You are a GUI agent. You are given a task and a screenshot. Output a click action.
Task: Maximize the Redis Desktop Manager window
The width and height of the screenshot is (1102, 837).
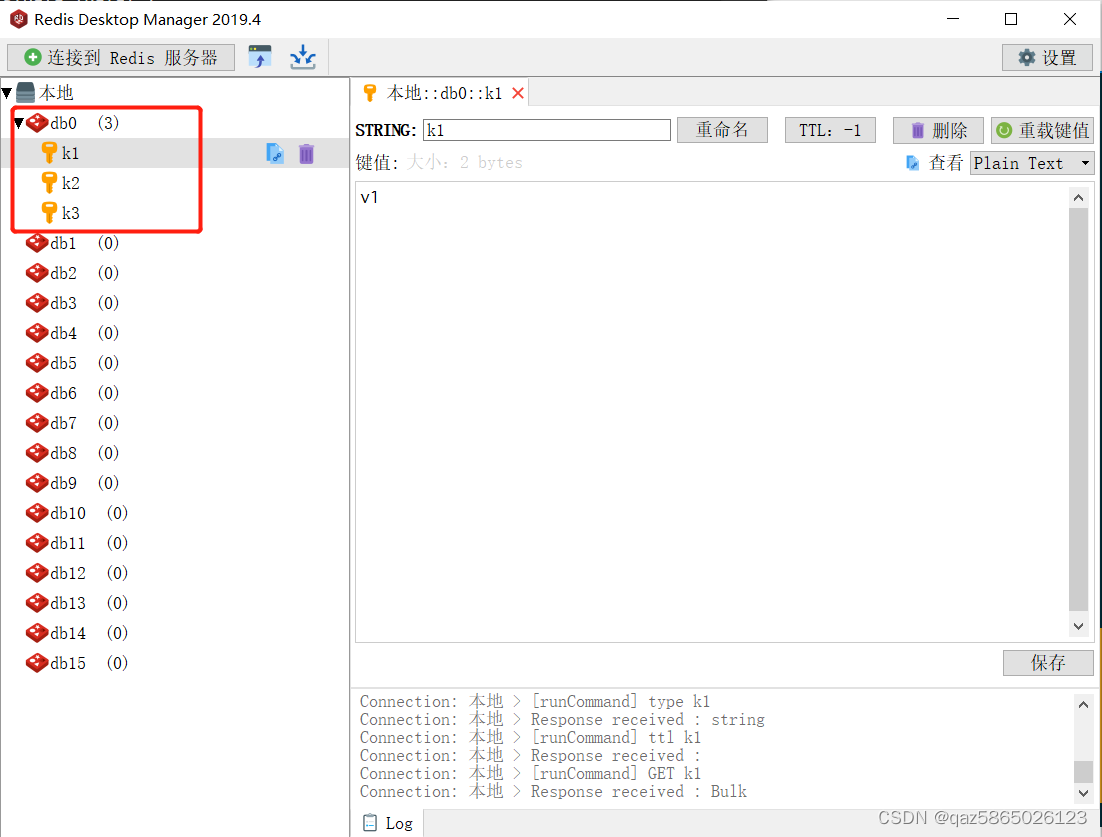[x=1011, y=19]
